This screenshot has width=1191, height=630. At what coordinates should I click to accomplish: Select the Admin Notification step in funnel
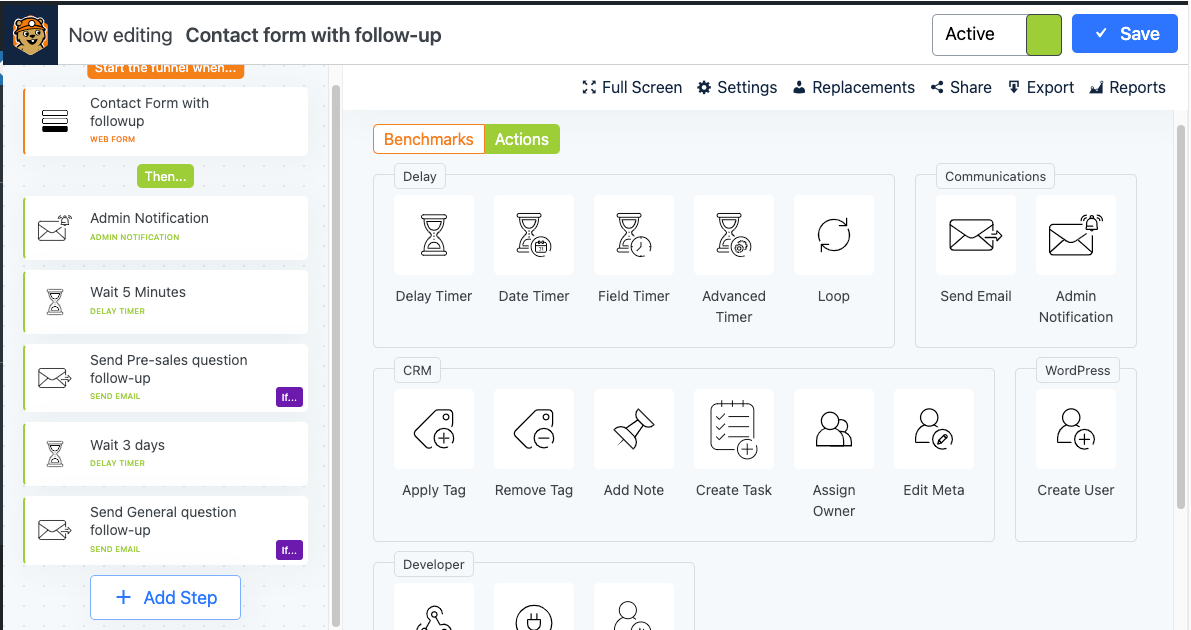(166, 228)
